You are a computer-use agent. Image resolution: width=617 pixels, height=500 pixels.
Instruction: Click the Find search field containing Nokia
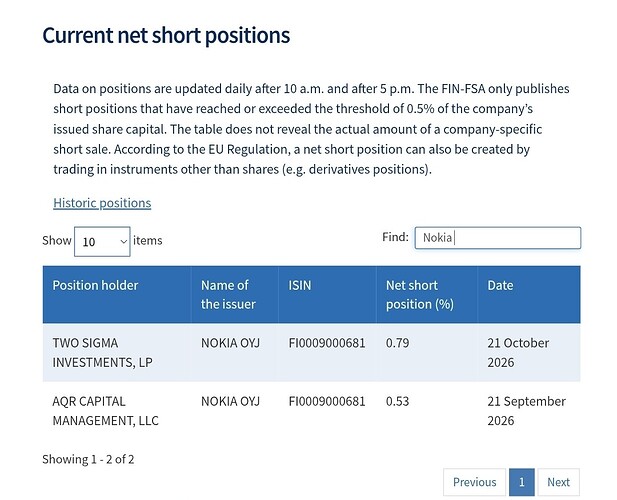tap(497, 238)
